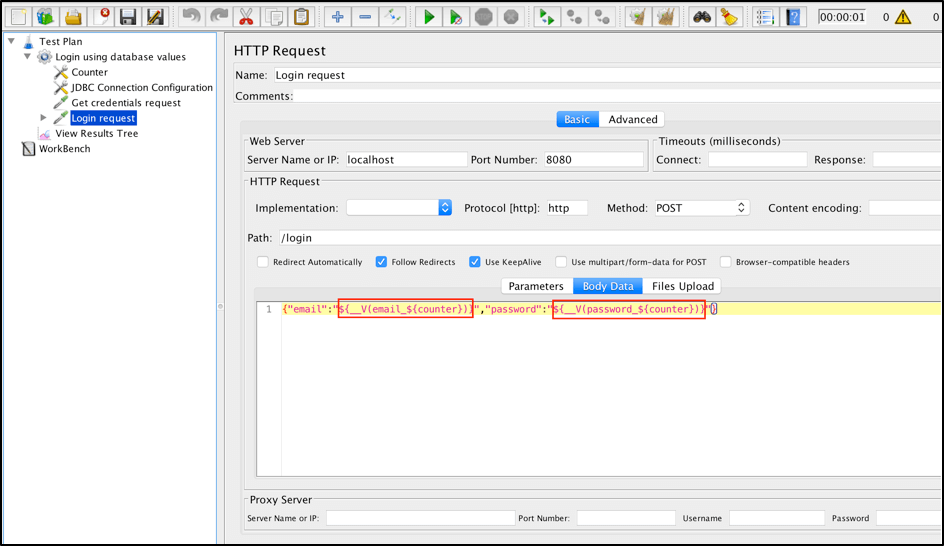Shut down all remote engines icon

pos(602,16)
